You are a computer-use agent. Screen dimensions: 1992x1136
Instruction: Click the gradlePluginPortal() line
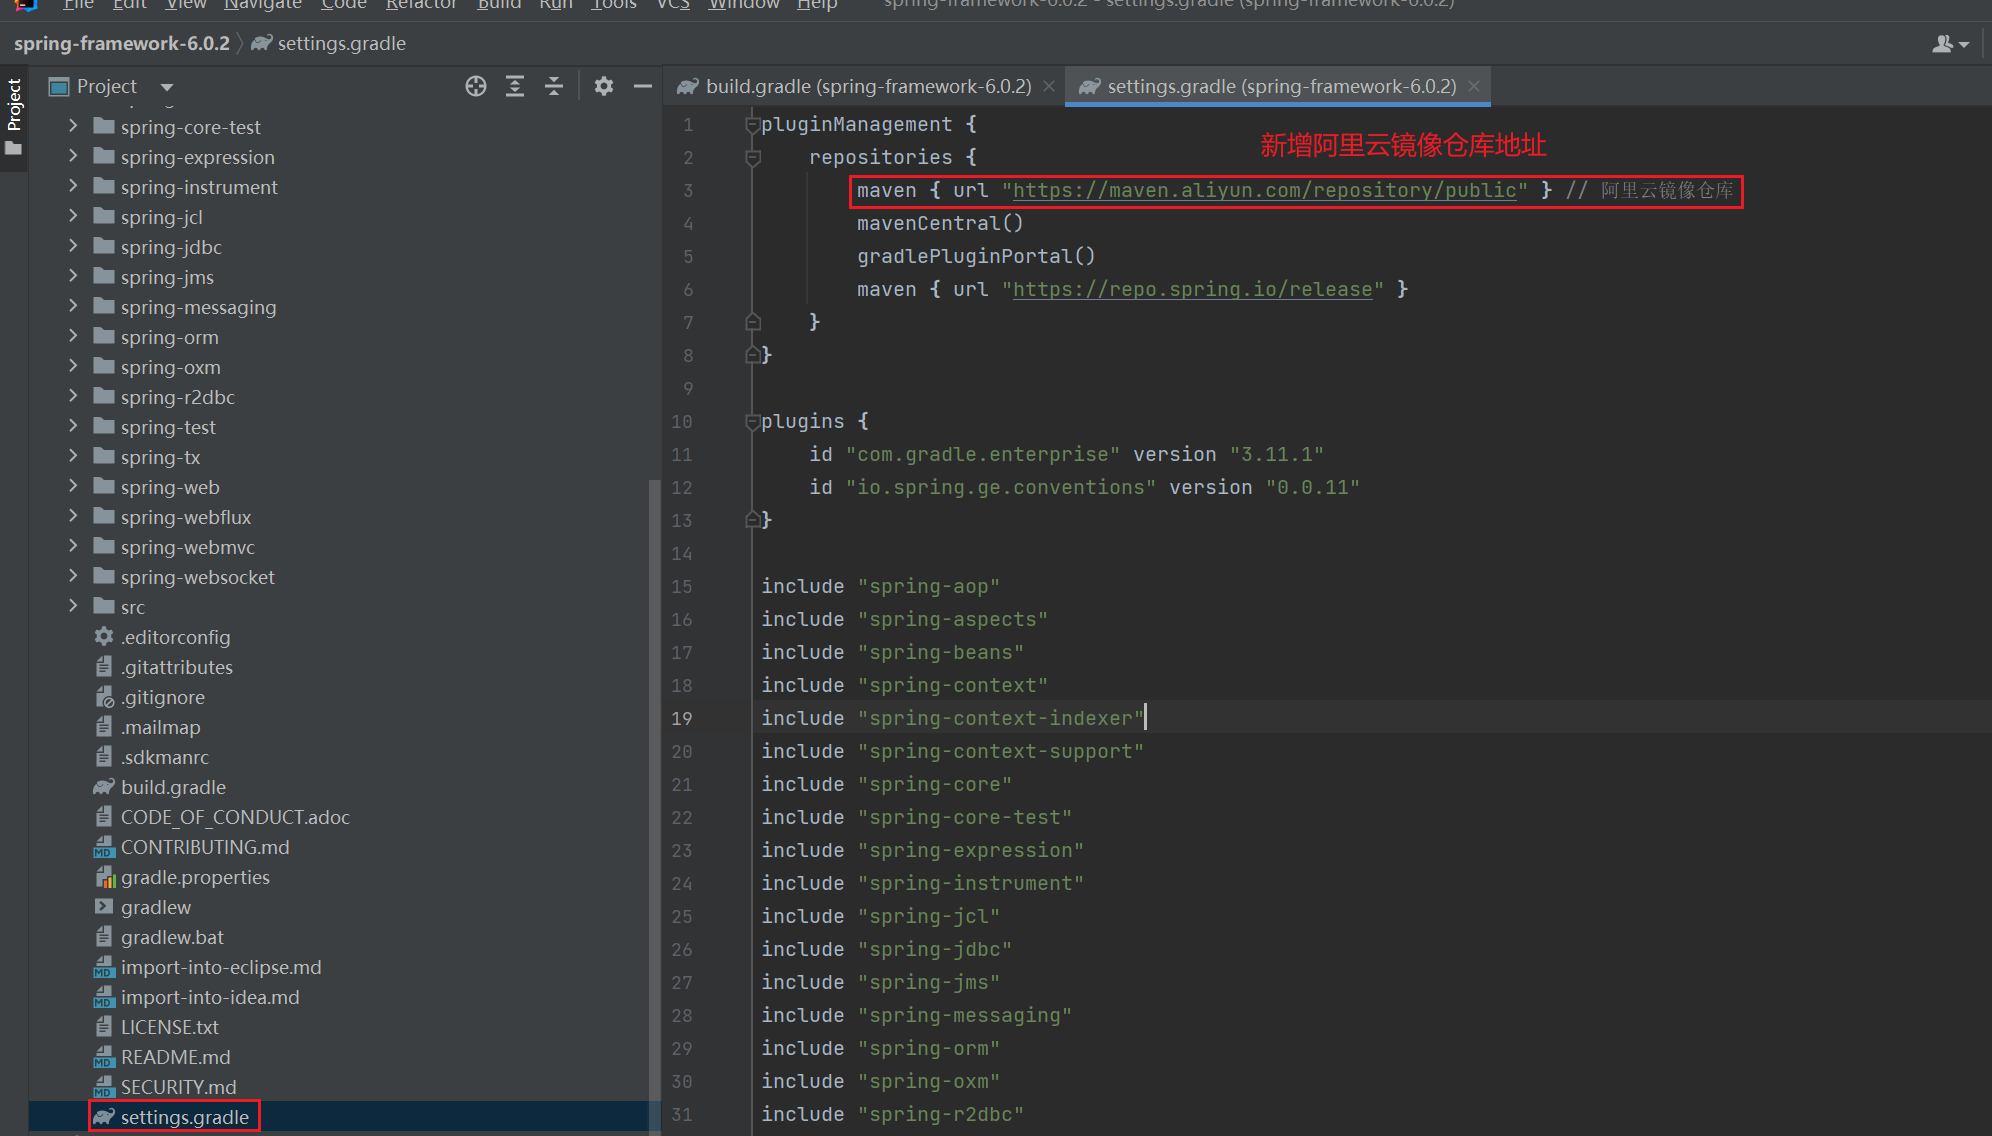tap(976, 256)
